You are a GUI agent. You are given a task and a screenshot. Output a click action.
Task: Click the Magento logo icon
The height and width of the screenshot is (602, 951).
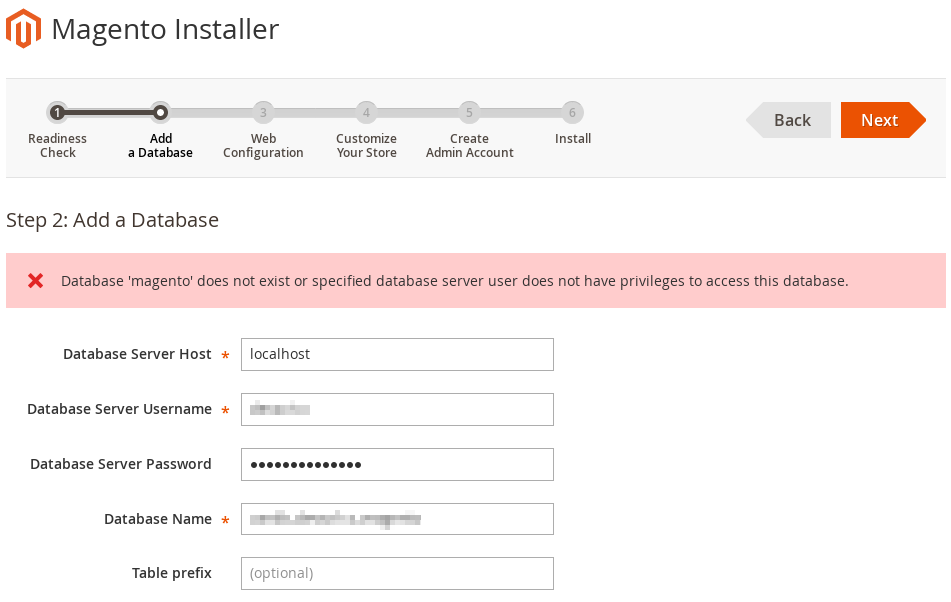coord(23,28)
